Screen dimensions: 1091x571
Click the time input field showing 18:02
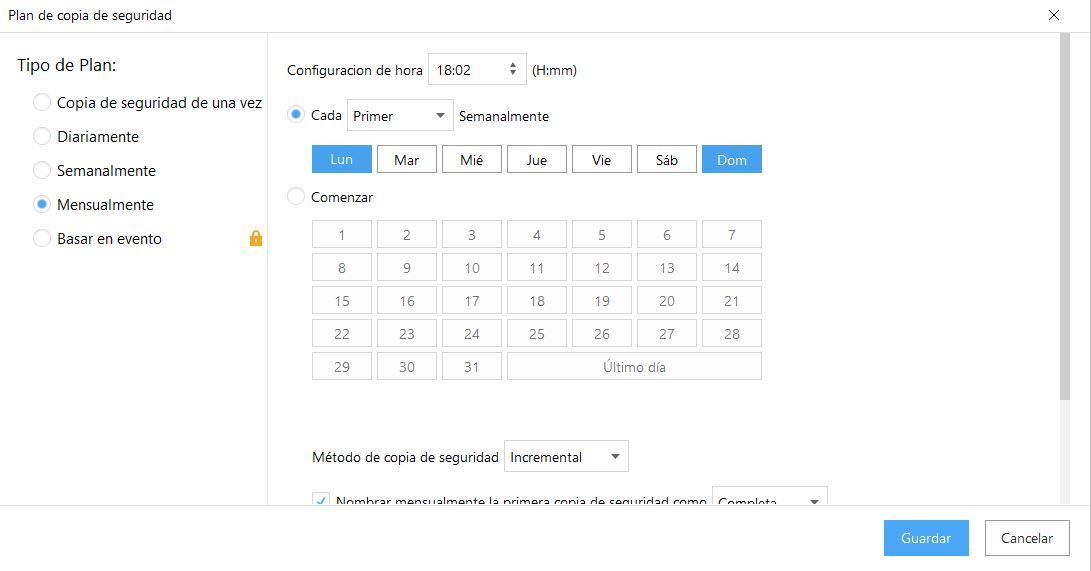click(465, 70)
